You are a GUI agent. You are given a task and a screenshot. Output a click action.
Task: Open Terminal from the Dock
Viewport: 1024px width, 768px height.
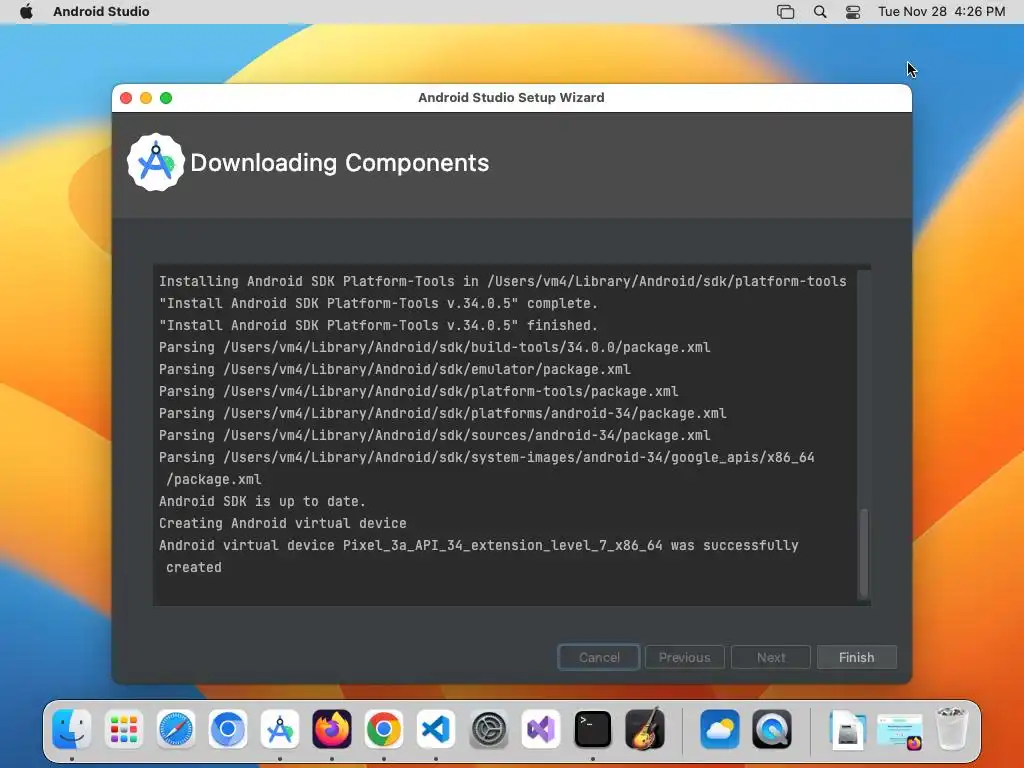coord(592,728)
